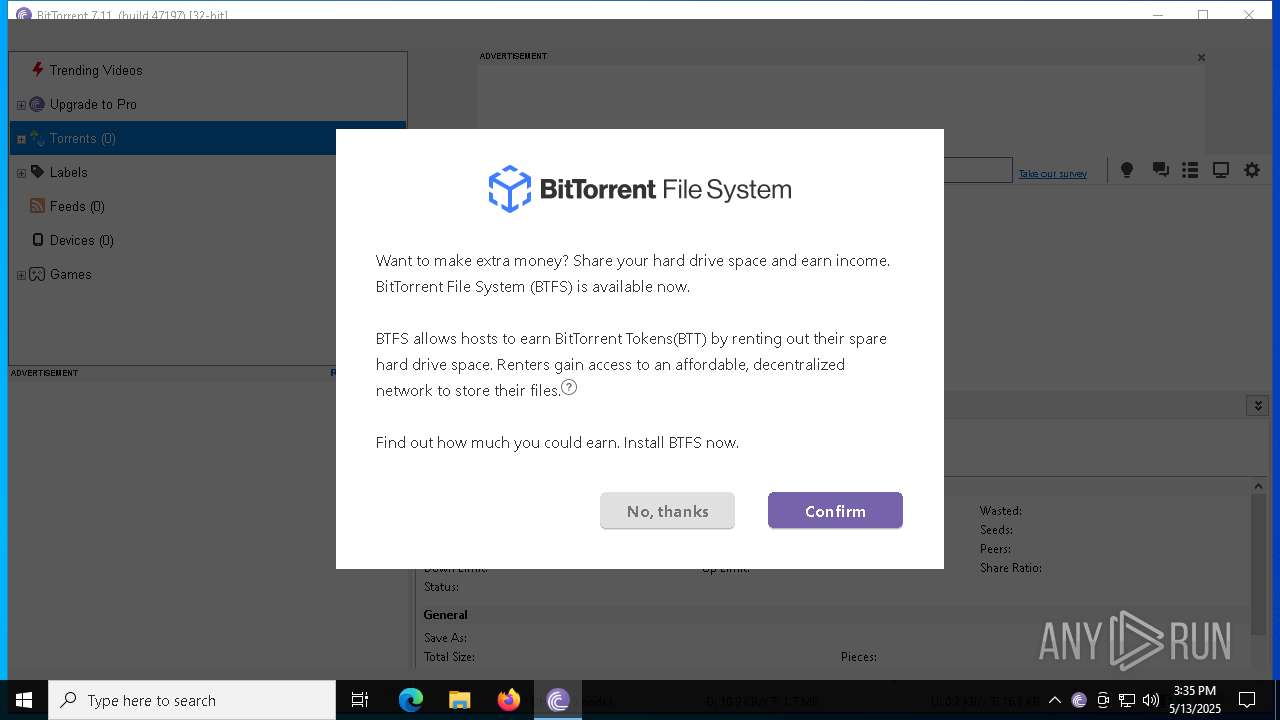This screenshot has width=1280, height=720.
Task: Open help question mark icon after 'store their files'
Action: pyautogui.click(x=569, y=387)
